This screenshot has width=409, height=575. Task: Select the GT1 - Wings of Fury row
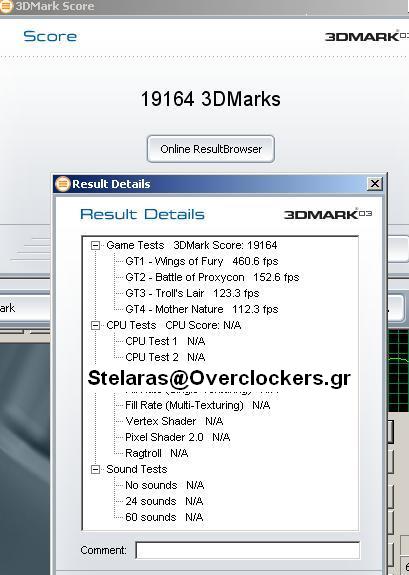(x=202, y=261)
